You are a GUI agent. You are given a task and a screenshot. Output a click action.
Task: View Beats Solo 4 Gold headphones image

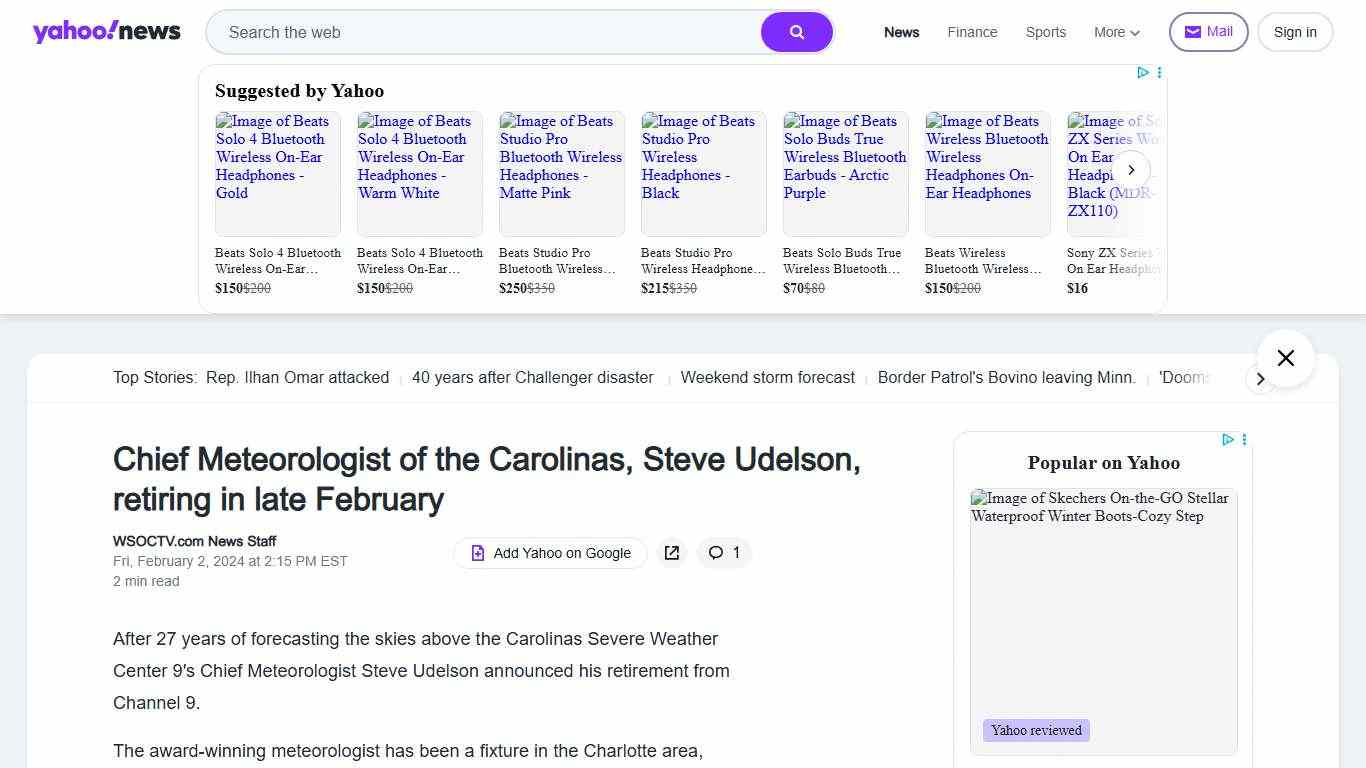point(277,173)
